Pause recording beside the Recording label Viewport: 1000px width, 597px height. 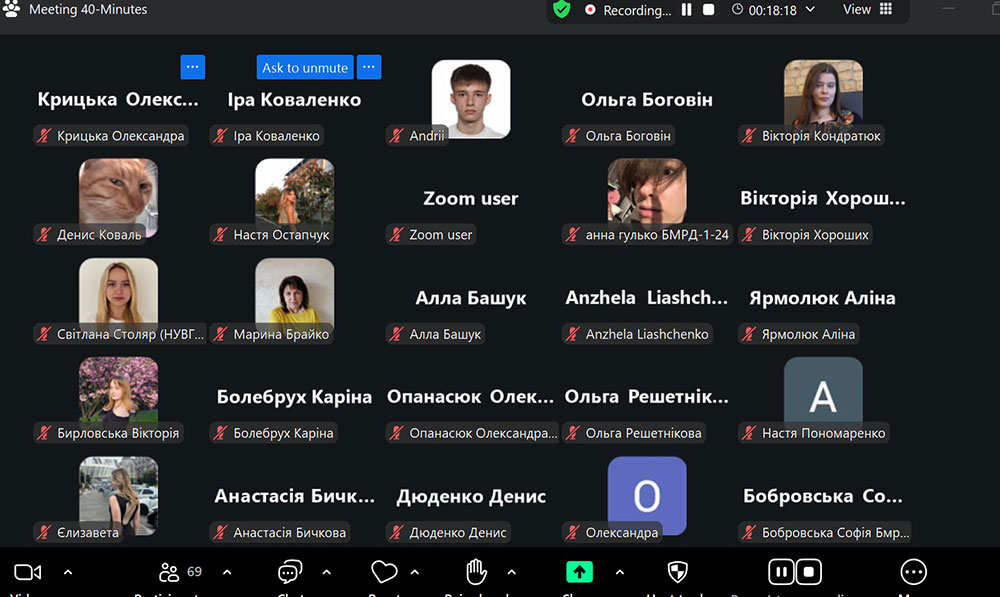pos(687,10)
